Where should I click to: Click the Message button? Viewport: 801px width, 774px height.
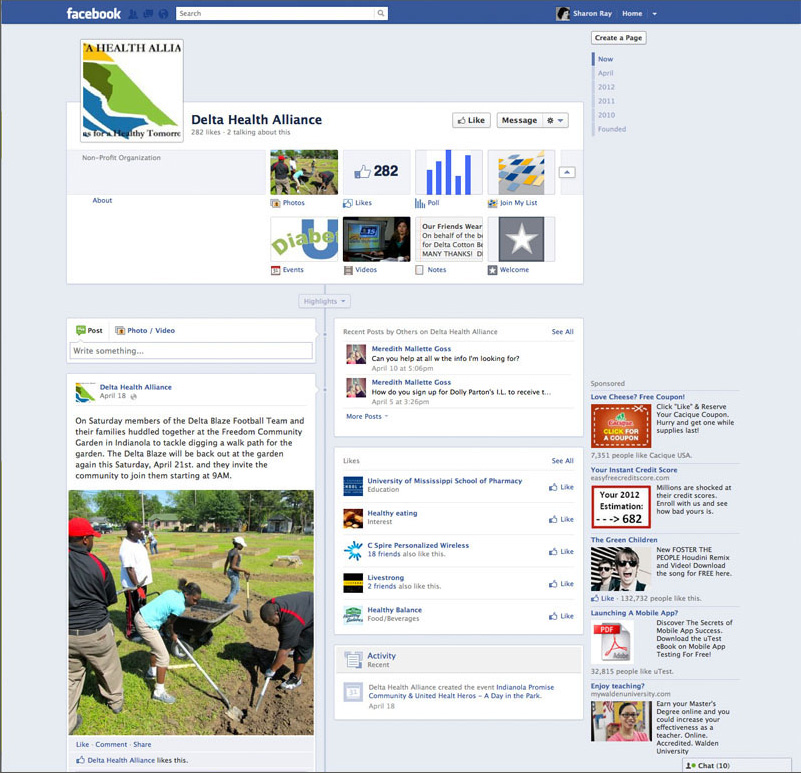(x=519, y=120)
